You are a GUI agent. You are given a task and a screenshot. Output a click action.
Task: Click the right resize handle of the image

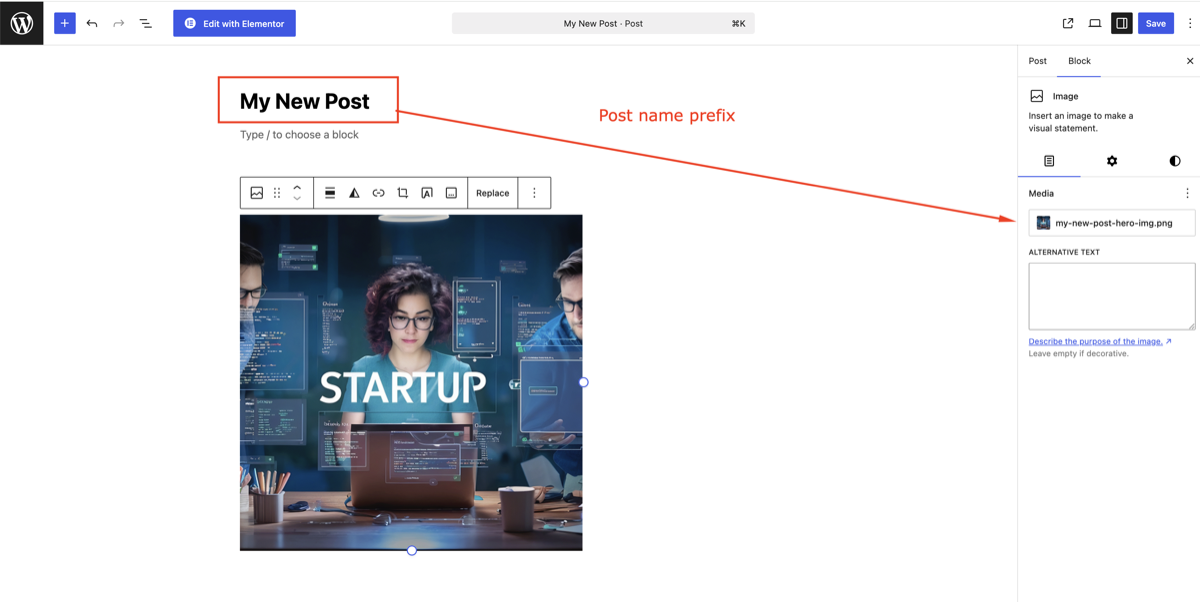[x=583, y=382]
